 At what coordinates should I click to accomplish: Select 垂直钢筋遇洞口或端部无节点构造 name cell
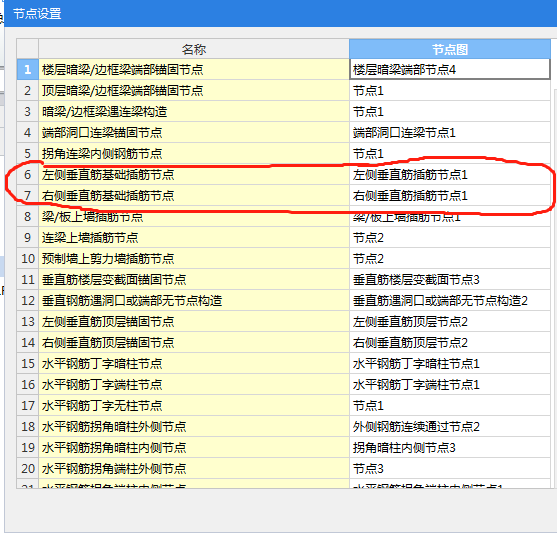194,300
